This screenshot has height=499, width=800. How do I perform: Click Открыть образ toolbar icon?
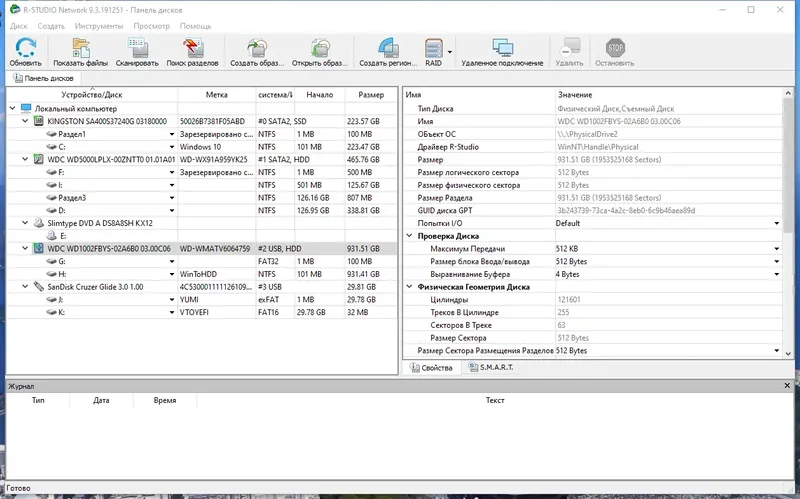click(320, 47)
